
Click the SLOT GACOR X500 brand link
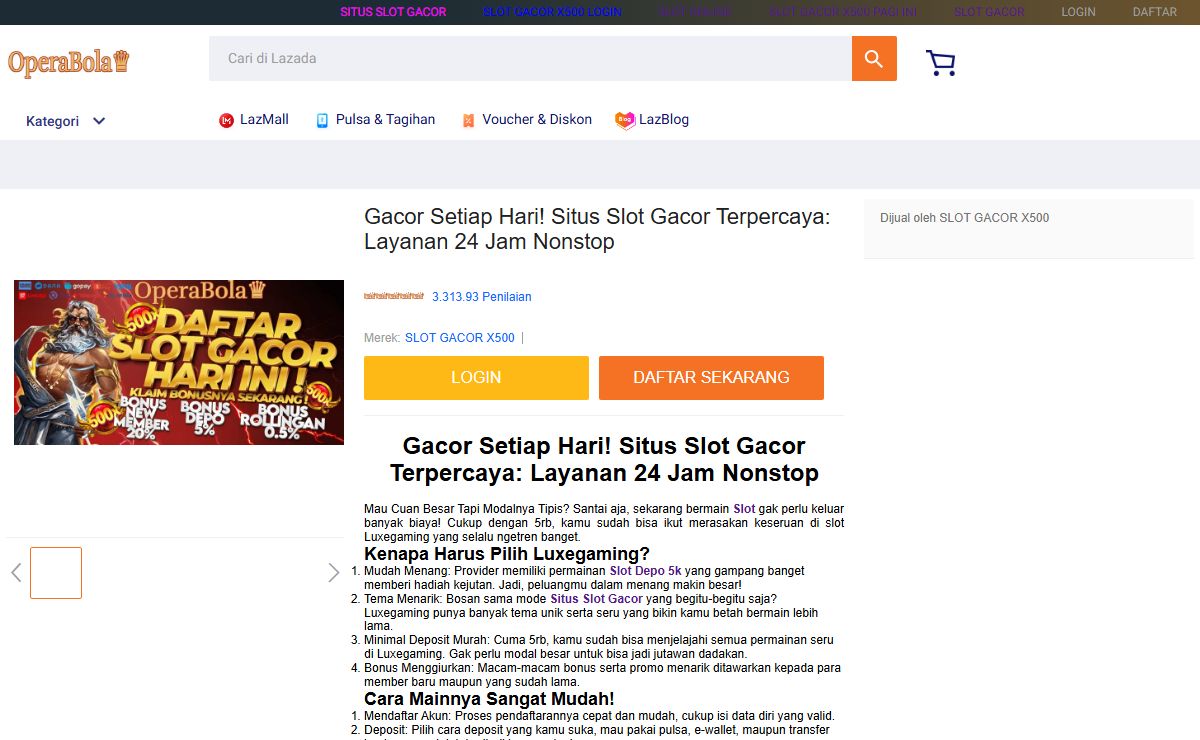pos(460,338)
